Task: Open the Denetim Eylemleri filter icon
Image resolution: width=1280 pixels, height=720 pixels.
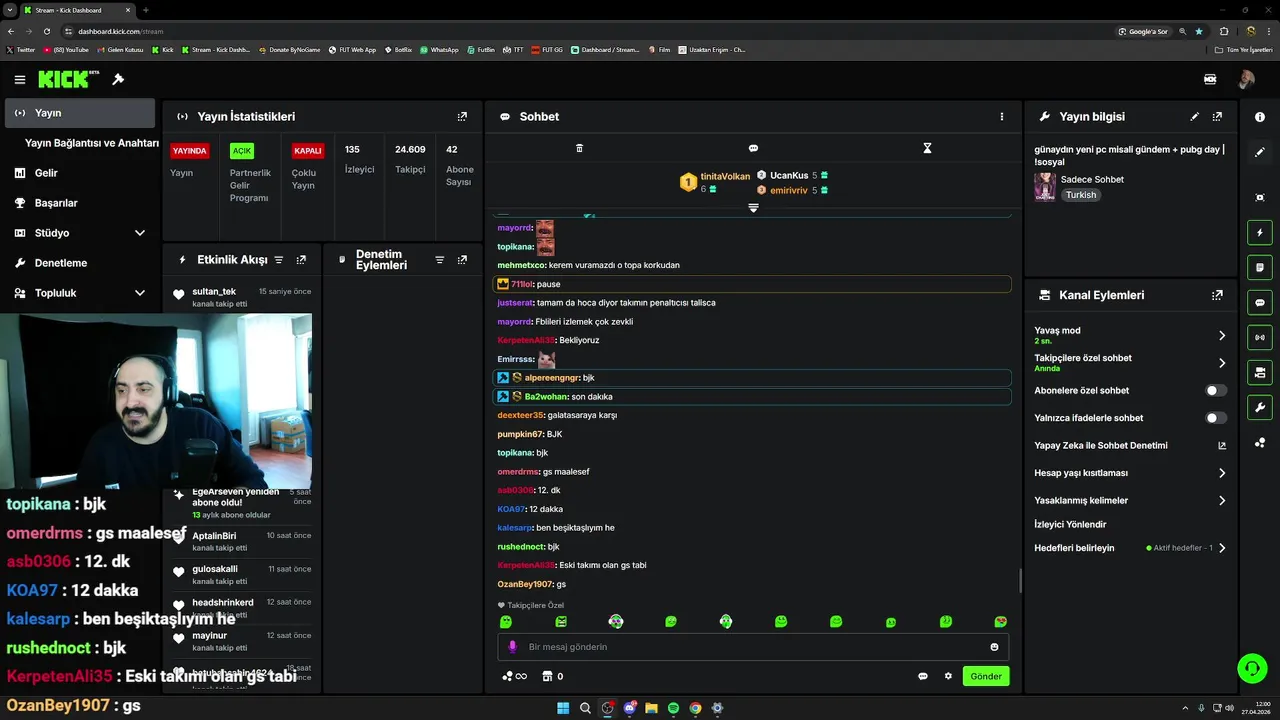Action: click(439, 260)
